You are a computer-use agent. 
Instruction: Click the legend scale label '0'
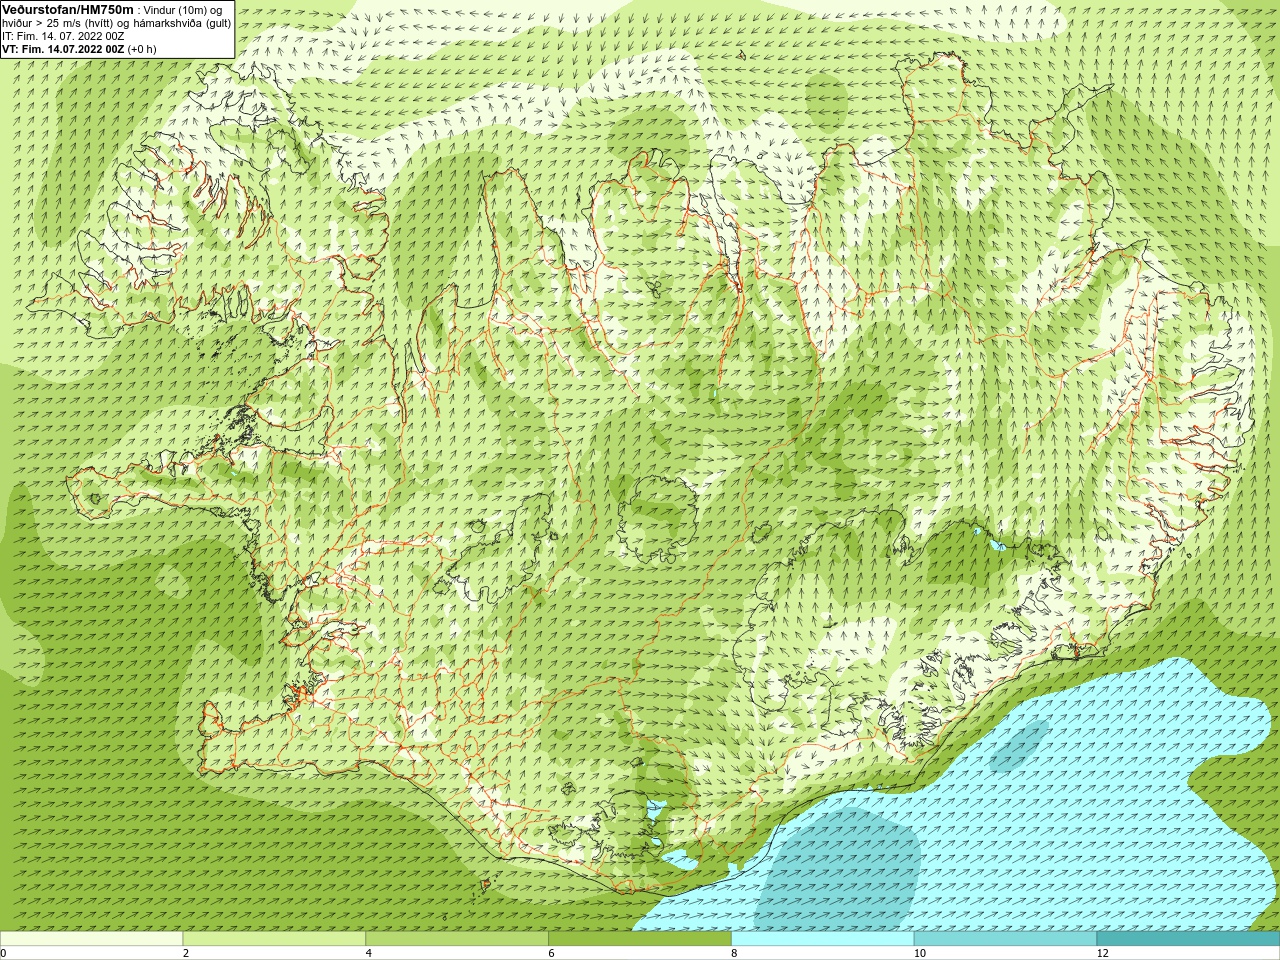point(4,953)
